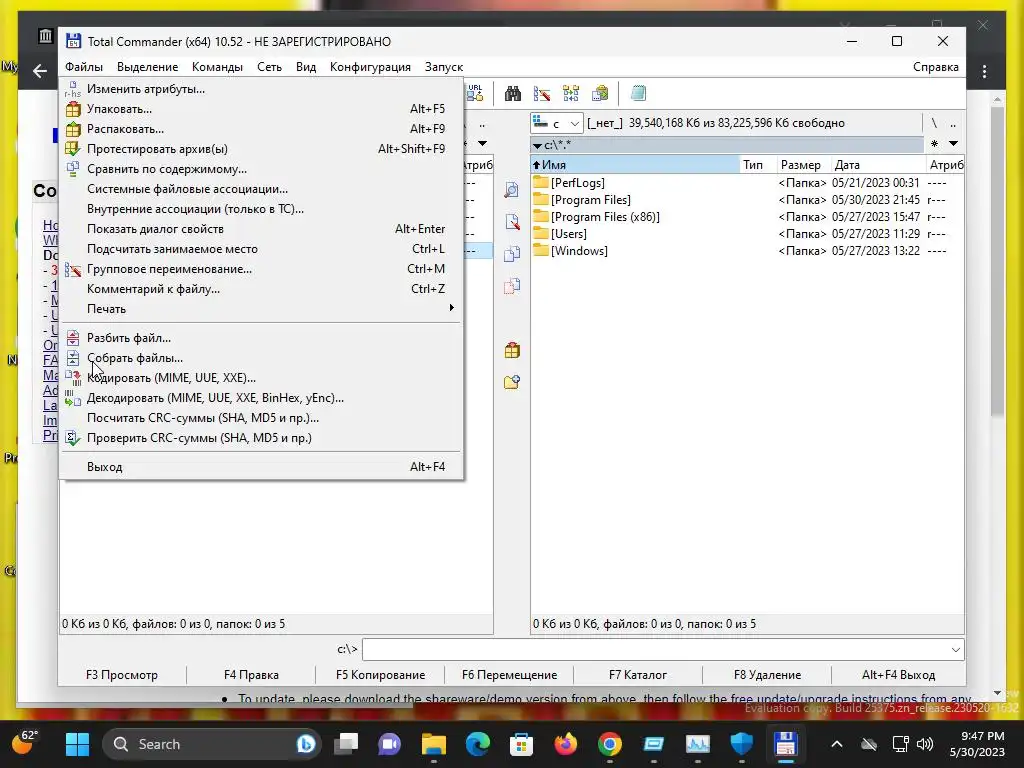The height and width of the screenshot is (768, 1024).
Task: Click the Windows Security shield taskbar icon
Action: click(741, 744)
